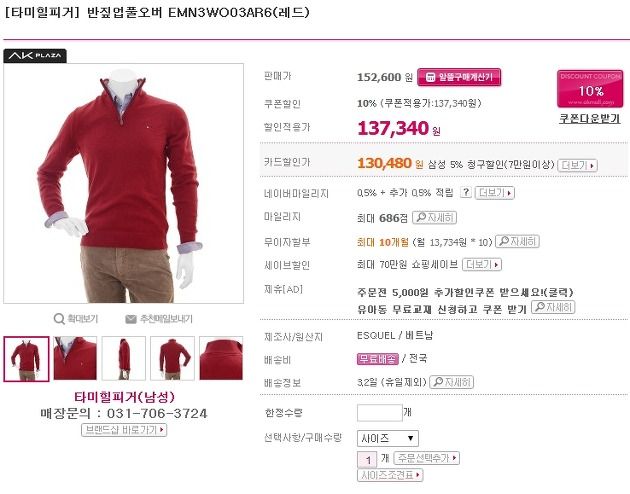The width and height of the screenshot is (630, 494).
Task: Open the 알뜰구매계산기 calculator button
Action: tap(459, 77)
